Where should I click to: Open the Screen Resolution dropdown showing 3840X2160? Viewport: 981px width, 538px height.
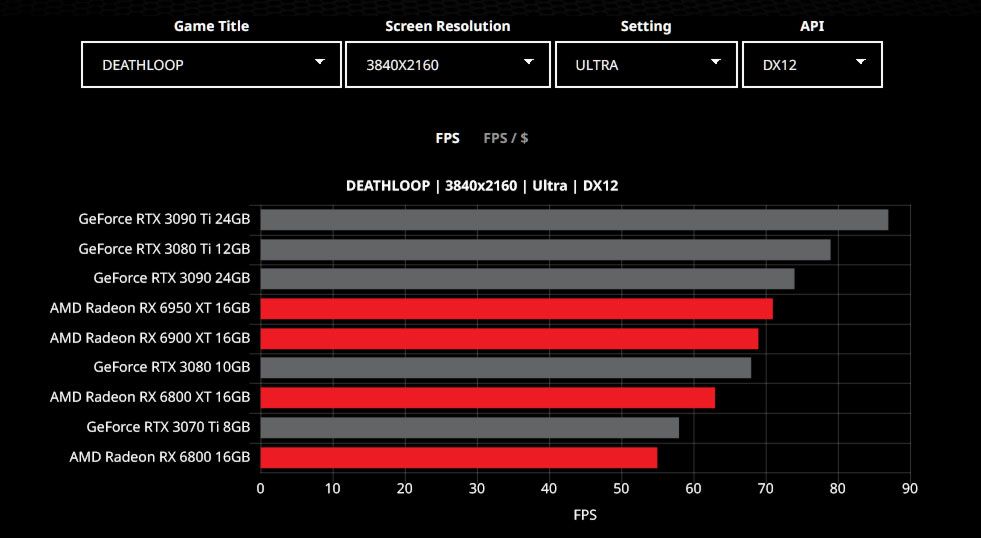(x=448, y=64)
